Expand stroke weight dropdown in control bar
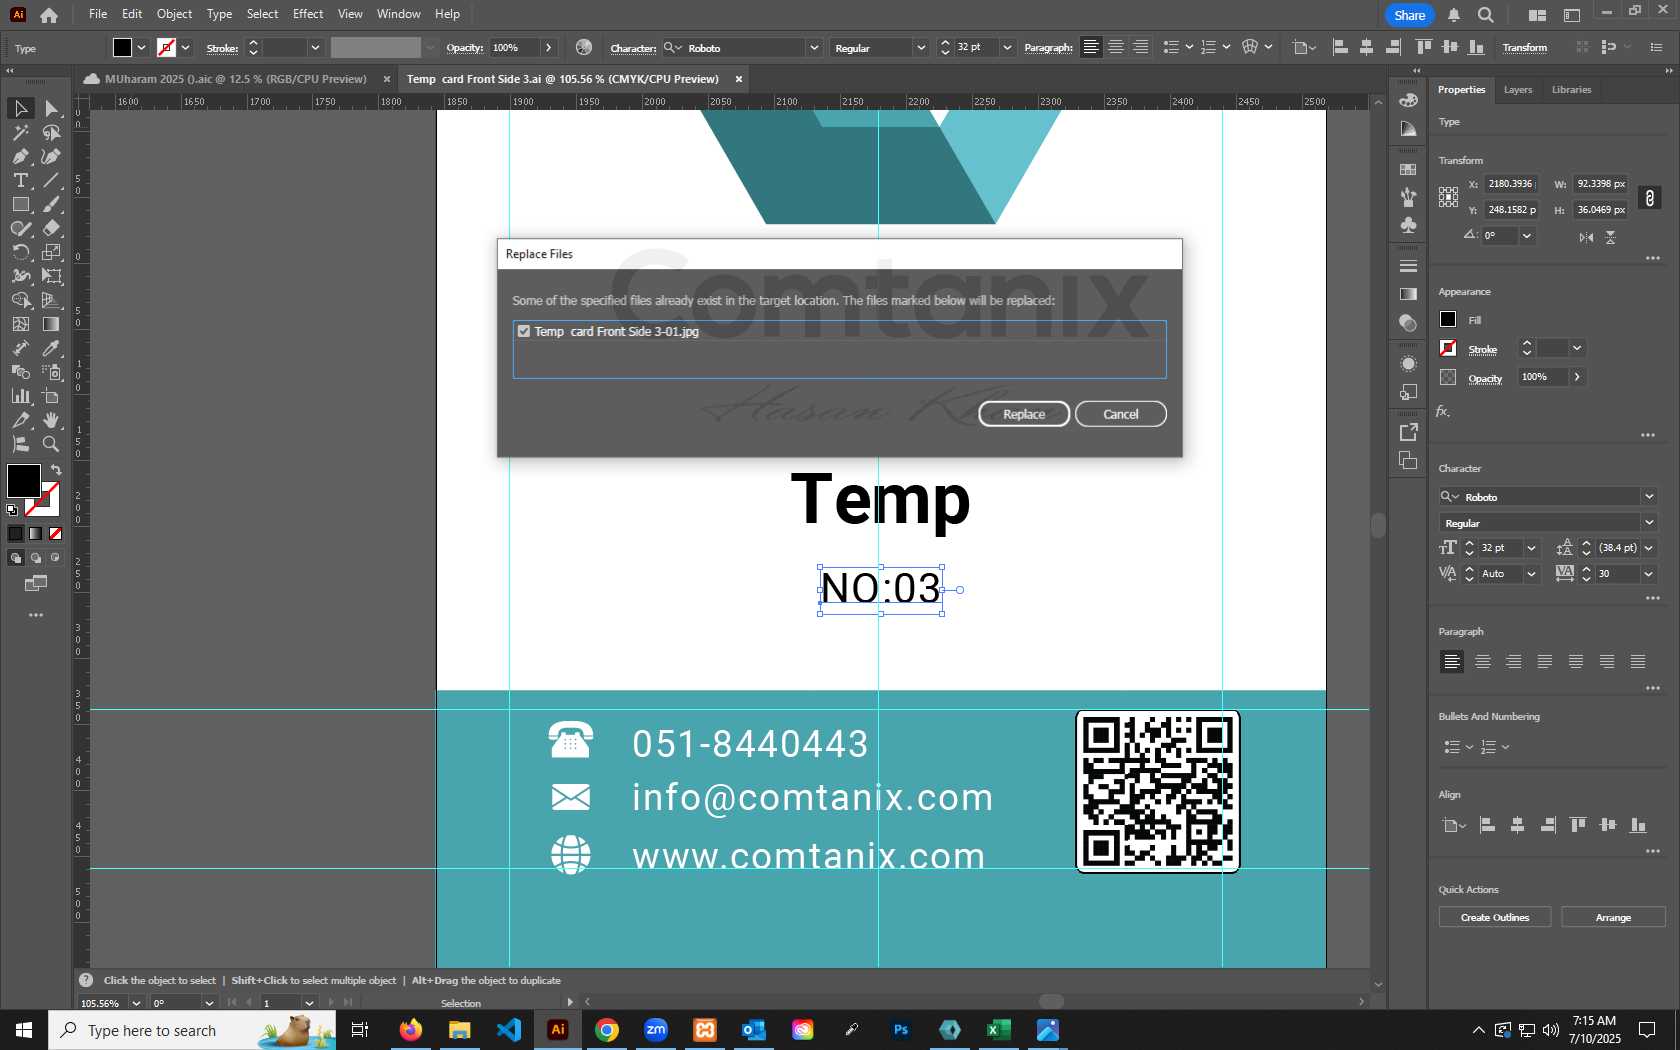This screenshot has height=1050, width=1680. [315, 48]
